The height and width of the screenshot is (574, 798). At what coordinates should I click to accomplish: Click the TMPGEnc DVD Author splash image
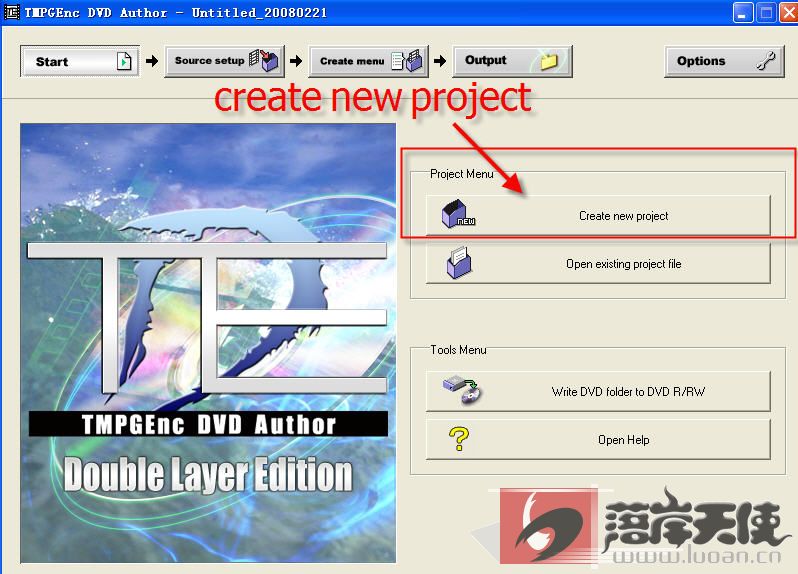(208, 343)
